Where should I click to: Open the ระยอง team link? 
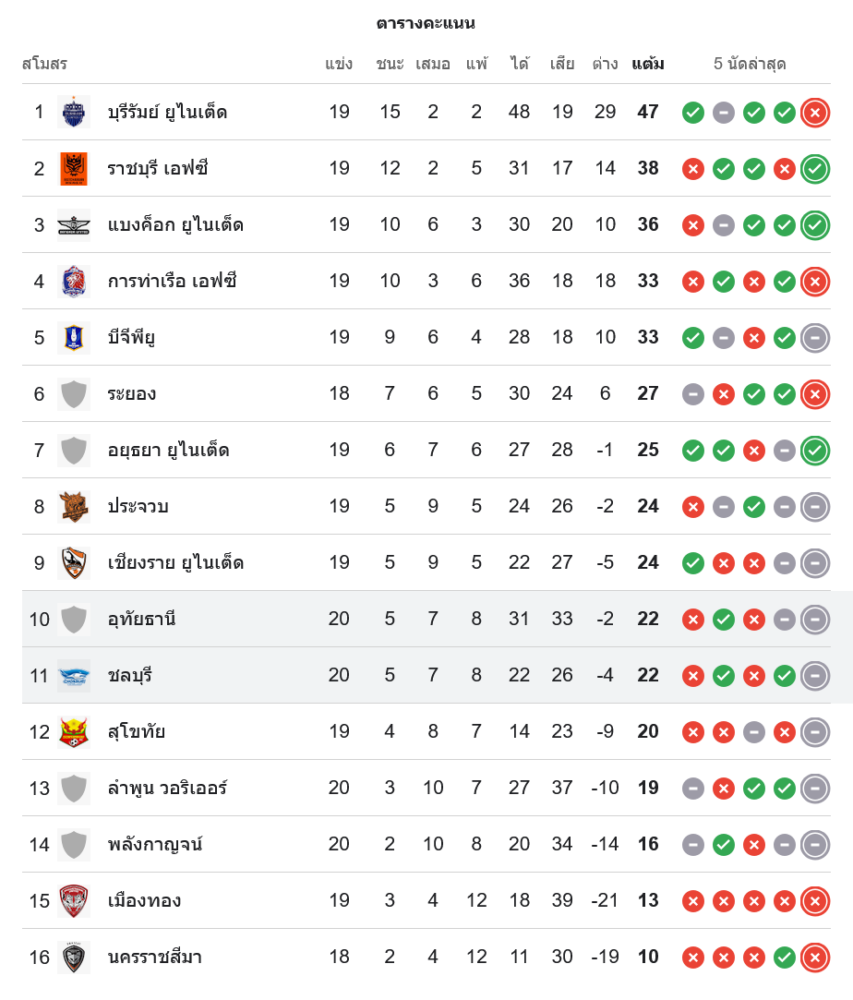tap(132, 394)
